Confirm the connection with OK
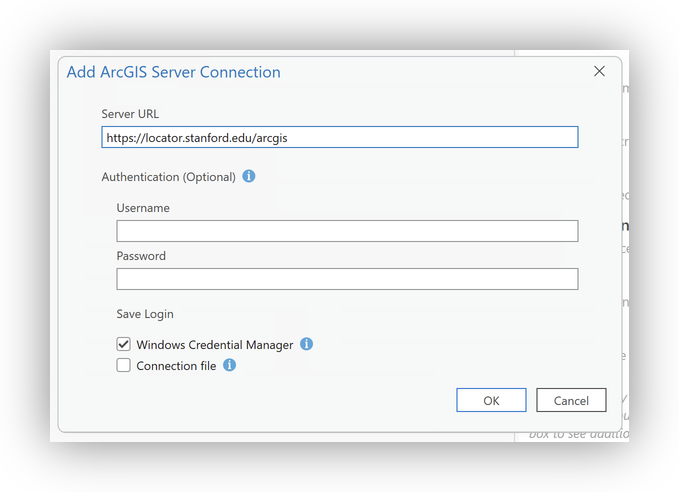 (491, 400)
